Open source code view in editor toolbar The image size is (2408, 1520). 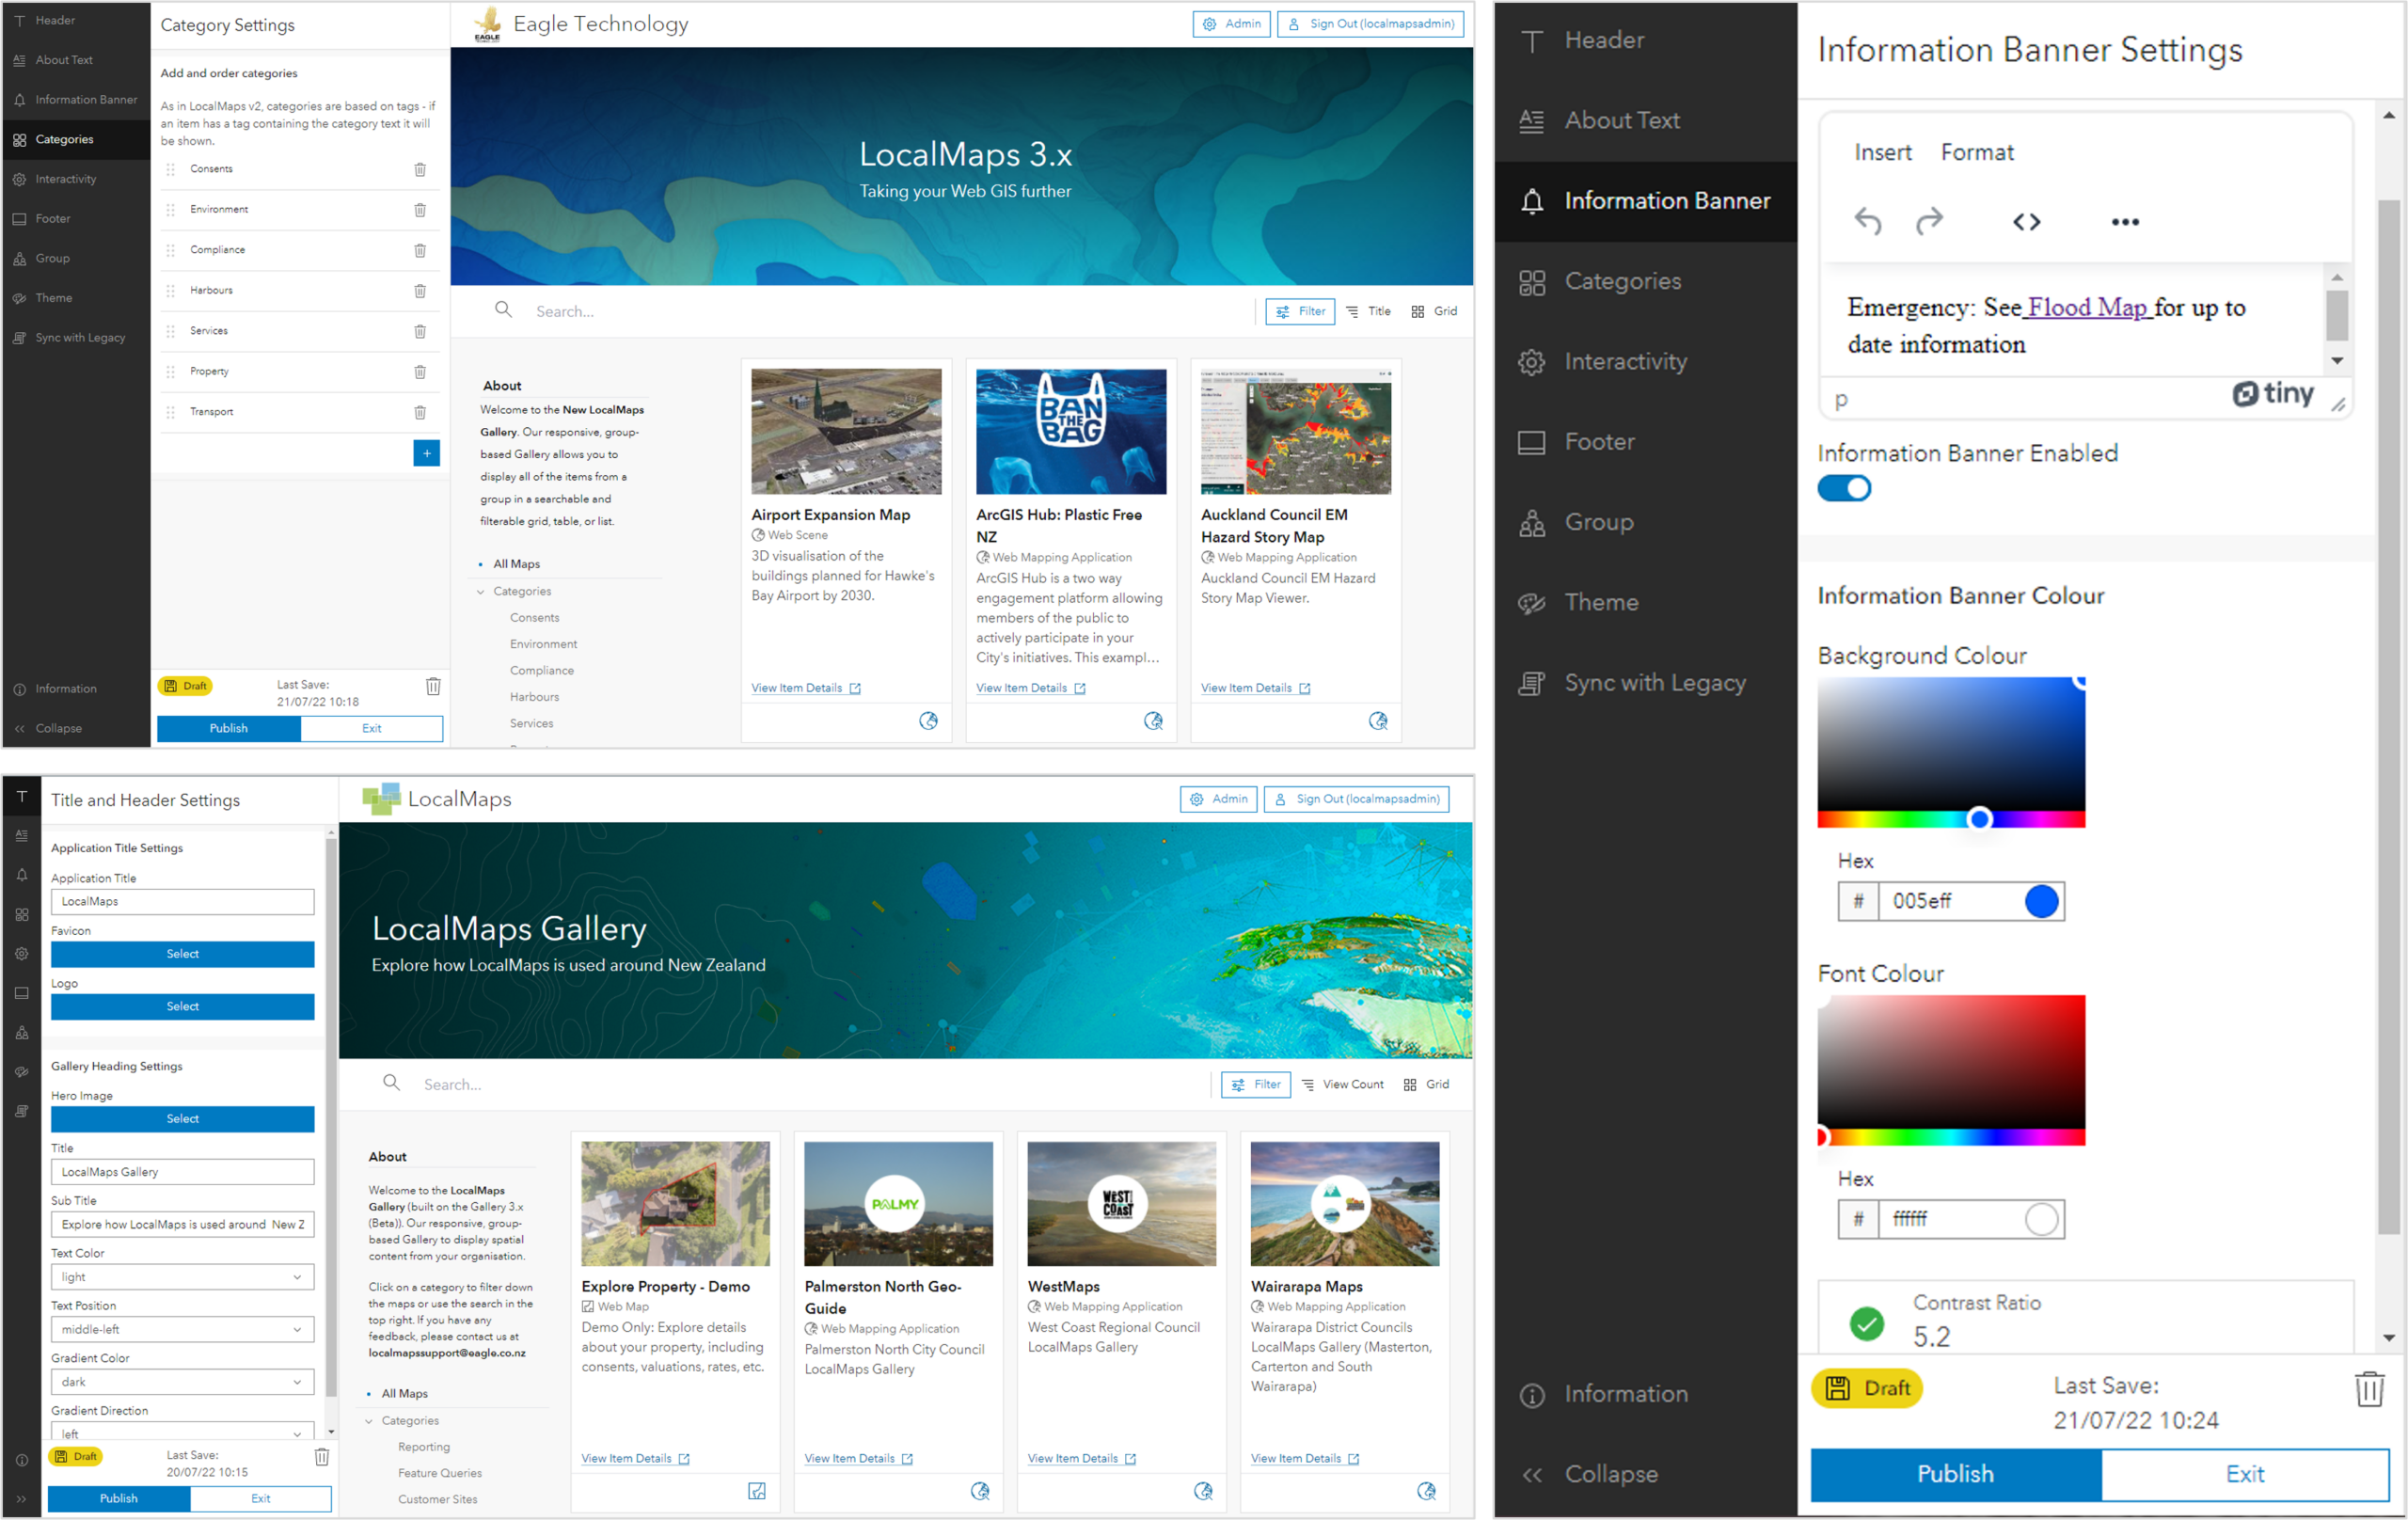(2026, 222)
